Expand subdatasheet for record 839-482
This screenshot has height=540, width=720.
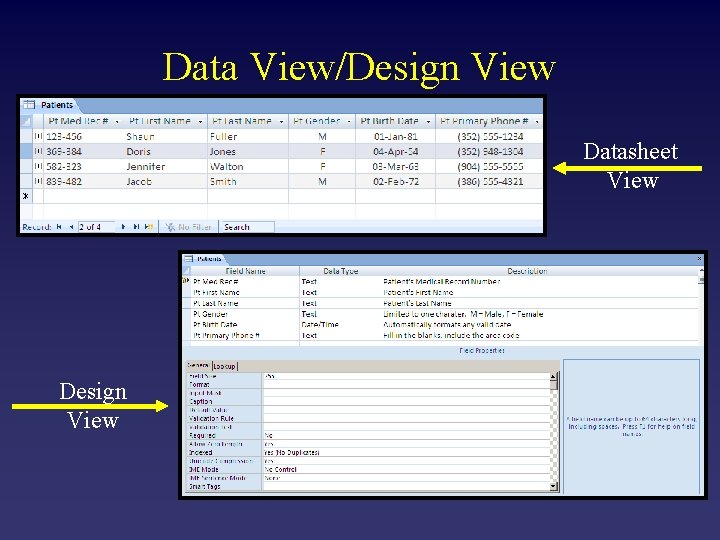click(x=39, y=181)
